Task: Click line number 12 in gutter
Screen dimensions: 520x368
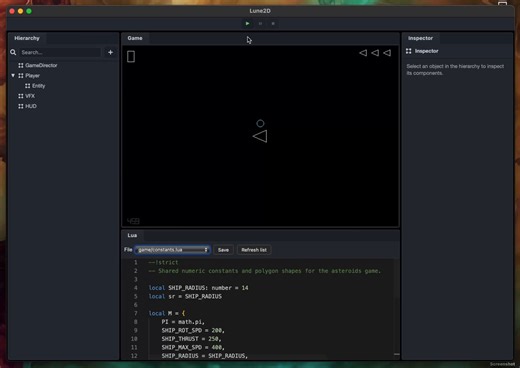Action: tap(134, 356)
